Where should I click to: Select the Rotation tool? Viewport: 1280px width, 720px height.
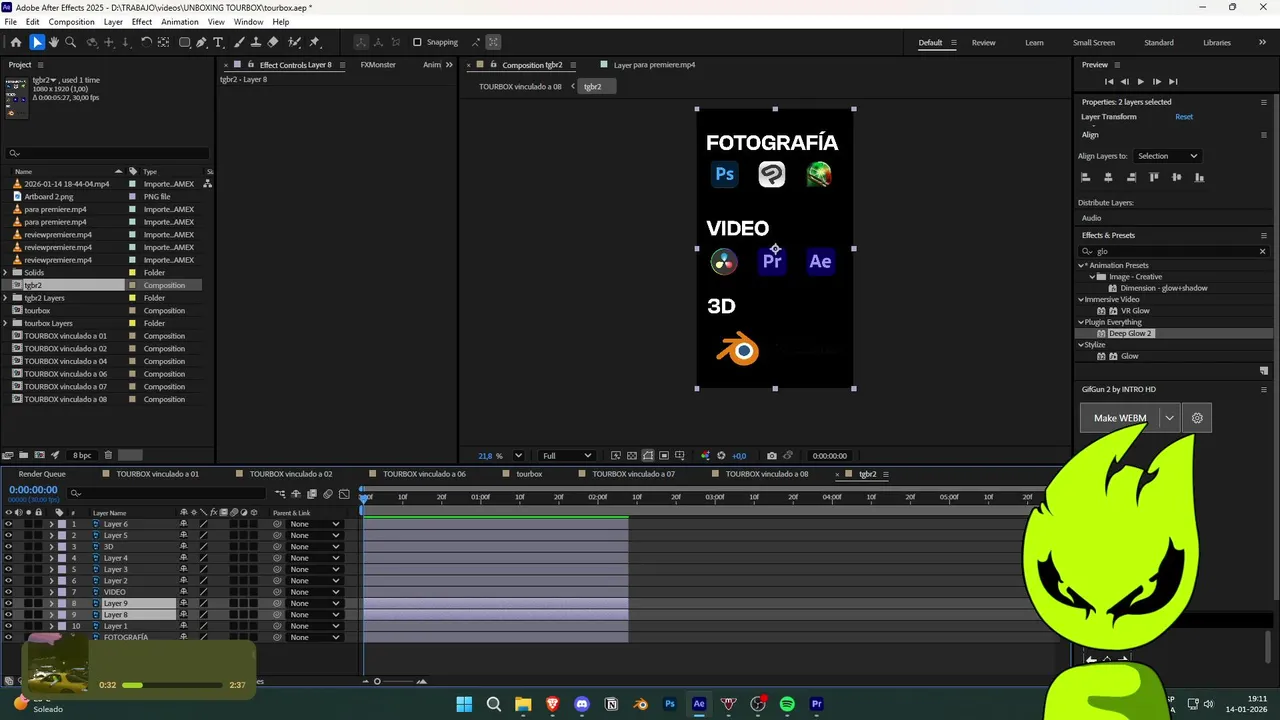146,42
